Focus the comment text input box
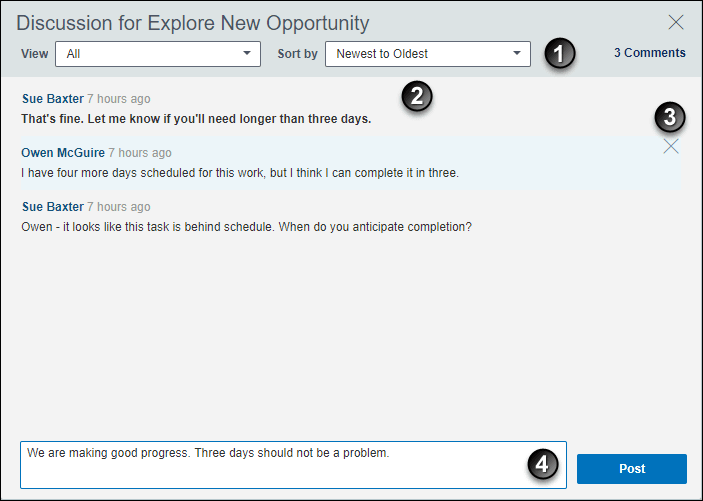 [x=293, y=465]
